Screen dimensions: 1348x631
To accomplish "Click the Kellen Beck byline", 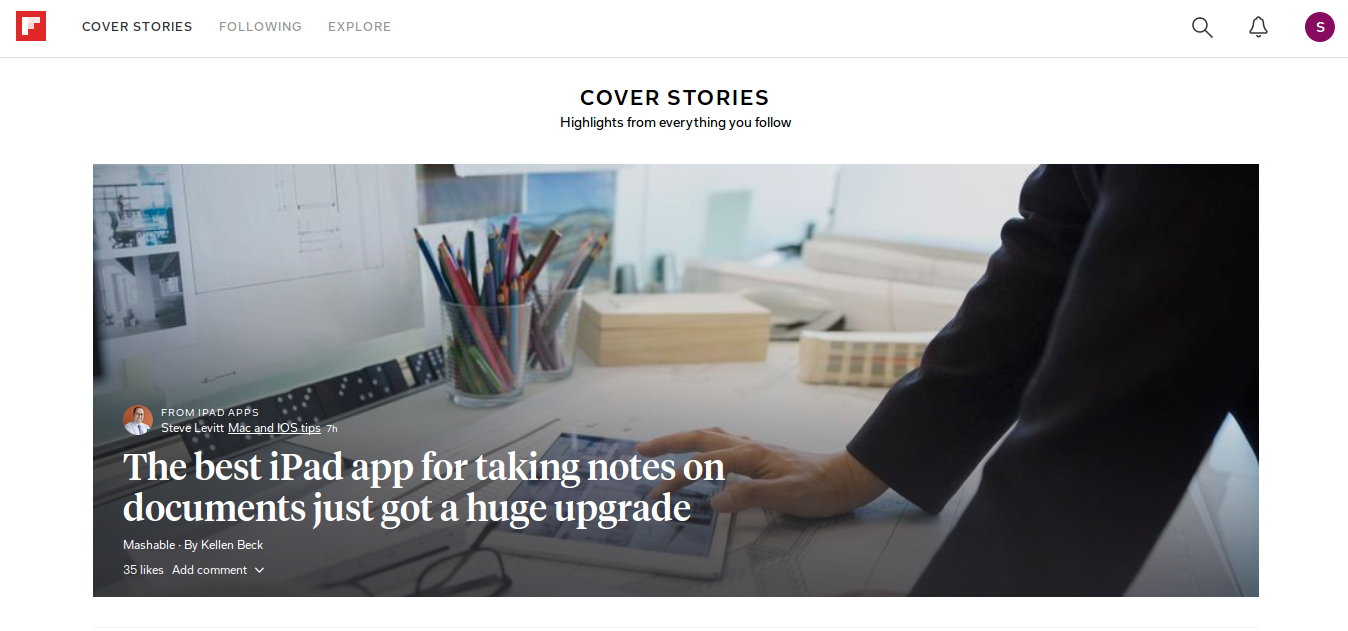I will pyautogui.click(x=232, y=545).
